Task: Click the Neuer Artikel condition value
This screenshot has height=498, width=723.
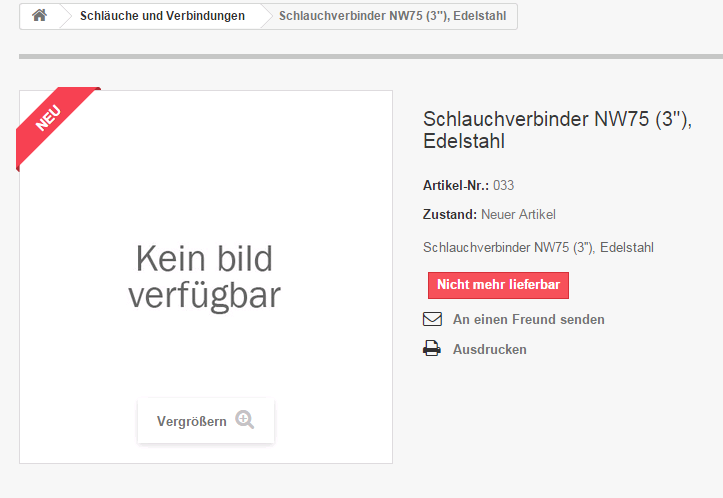Action: [x=518, y=215]
